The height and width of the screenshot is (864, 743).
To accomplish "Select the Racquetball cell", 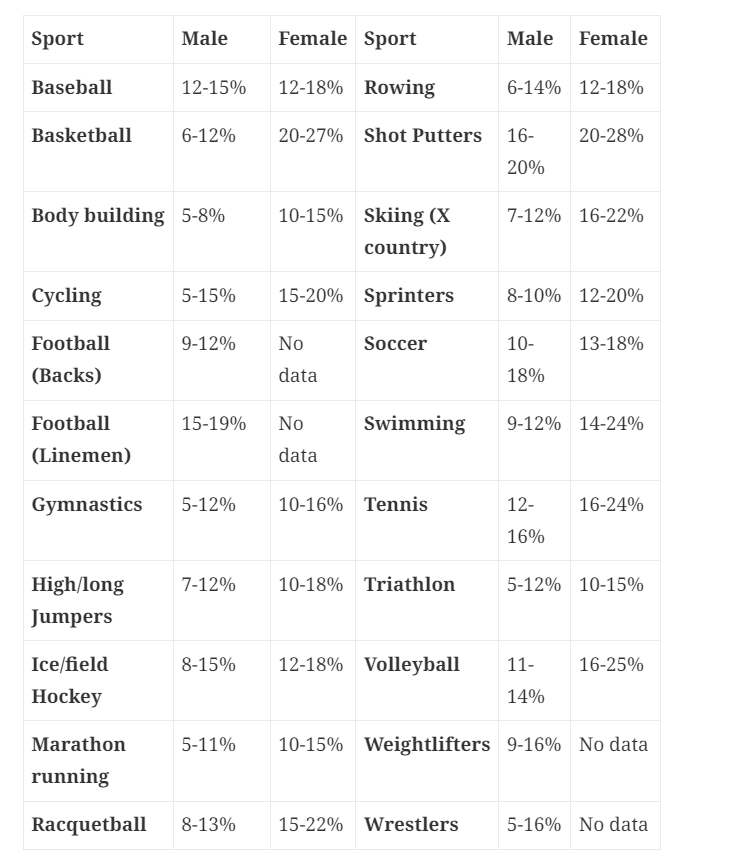I will 88,824.
